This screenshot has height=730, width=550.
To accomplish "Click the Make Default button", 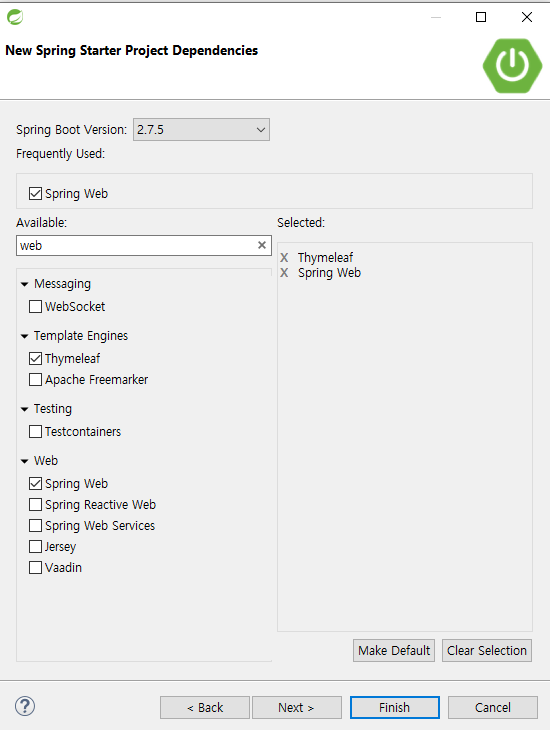I will click(x=394, y=650).
